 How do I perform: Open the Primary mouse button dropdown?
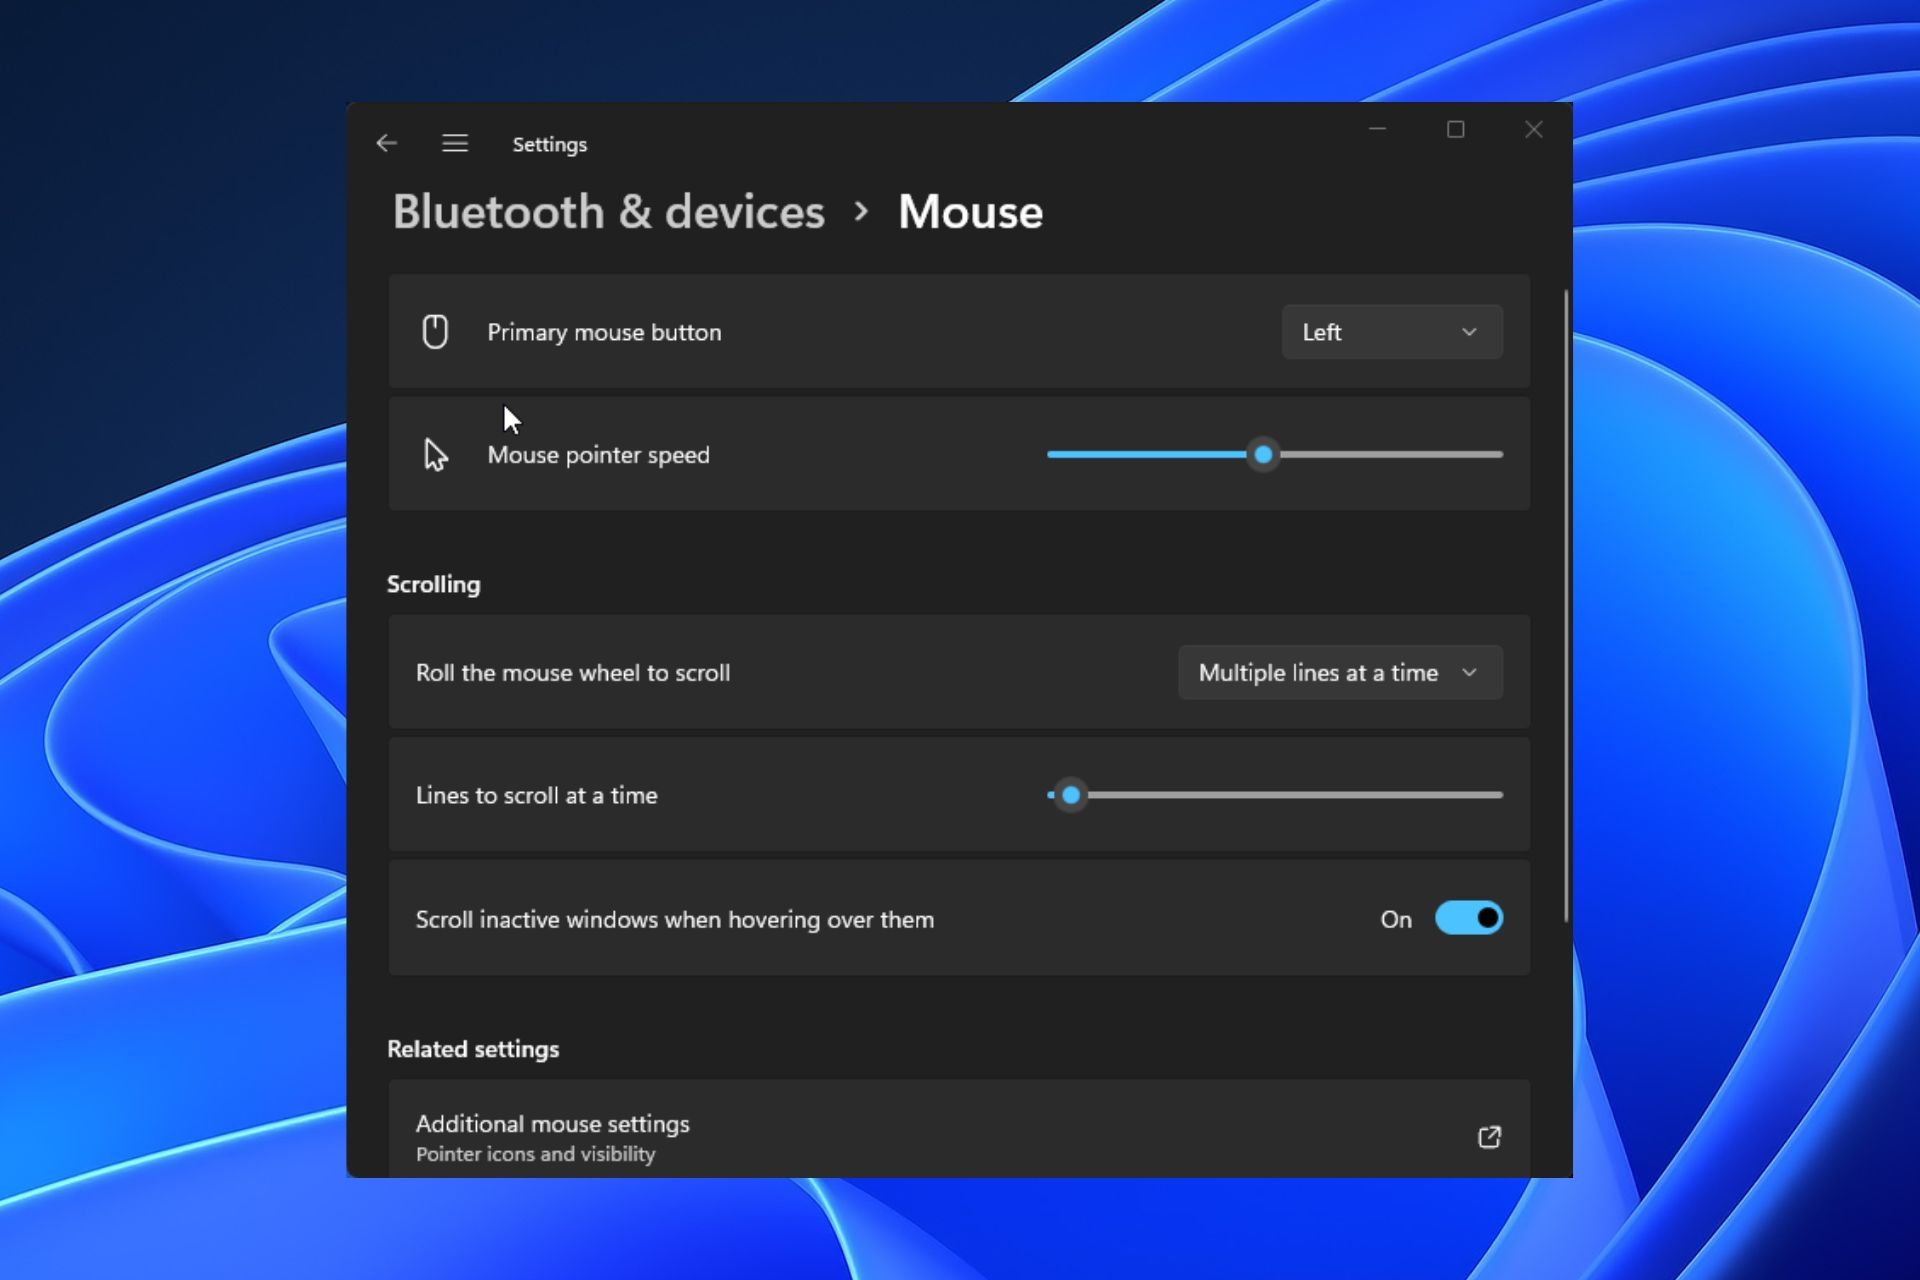(1392, 332)
